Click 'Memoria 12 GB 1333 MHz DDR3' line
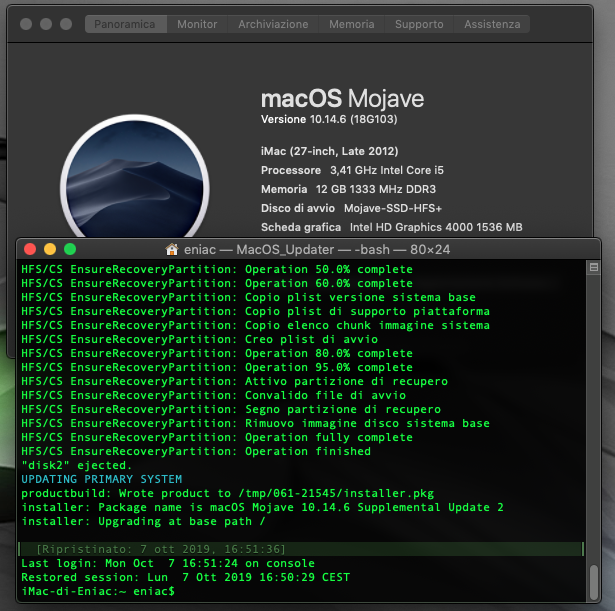Image resolution: width=615 pixels, height=611 pixels. 348,189
